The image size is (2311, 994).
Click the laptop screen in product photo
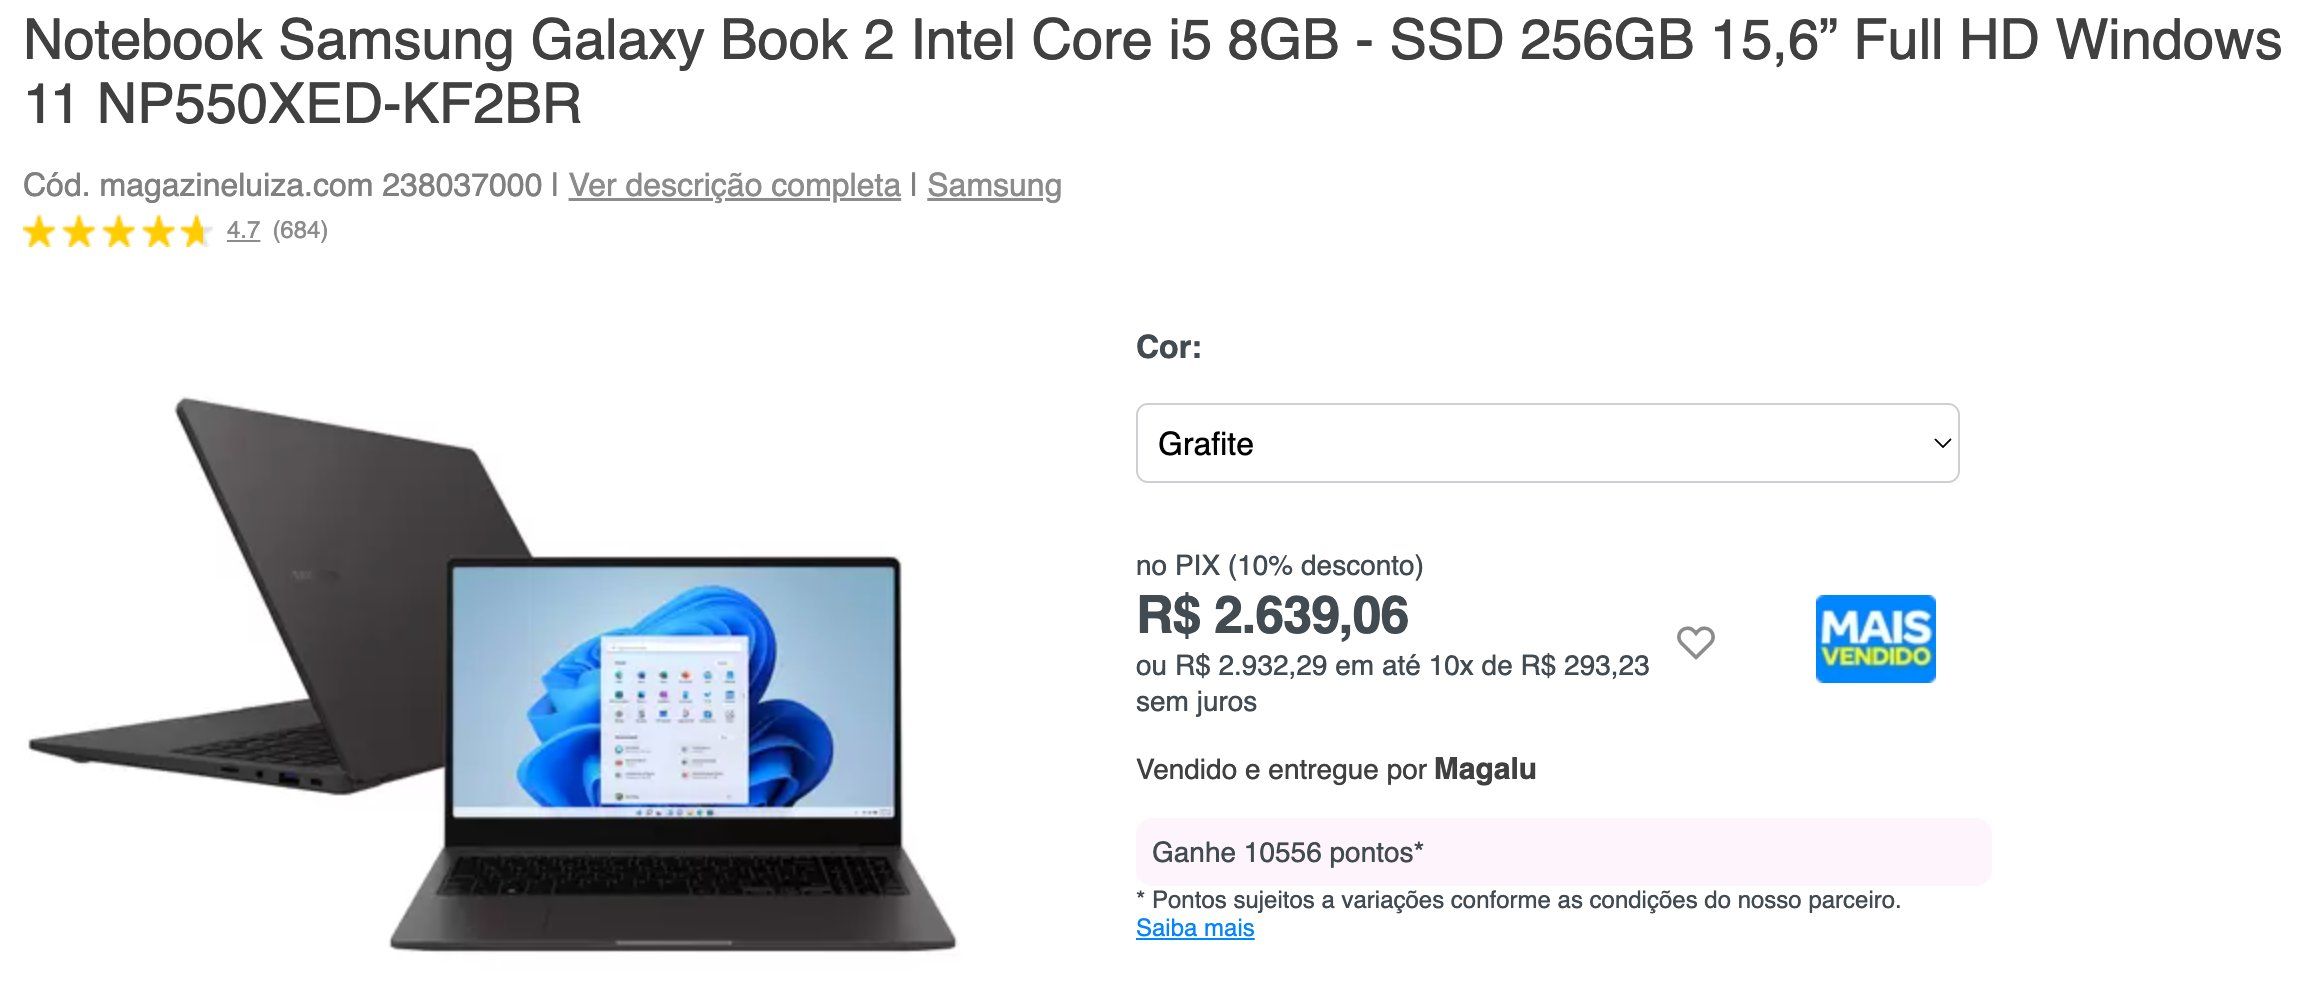tap(675, 688)
